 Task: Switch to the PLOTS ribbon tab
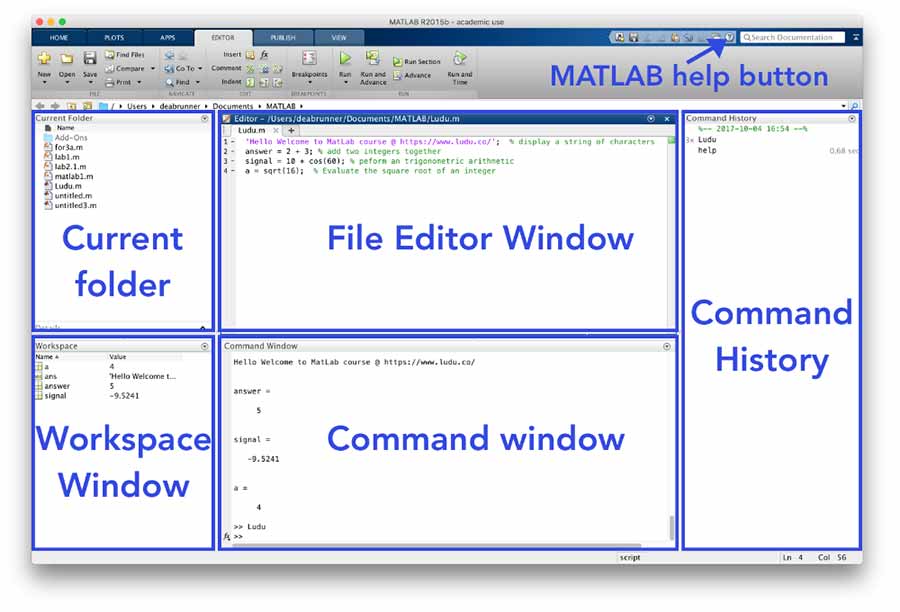[x=114, y=37]
